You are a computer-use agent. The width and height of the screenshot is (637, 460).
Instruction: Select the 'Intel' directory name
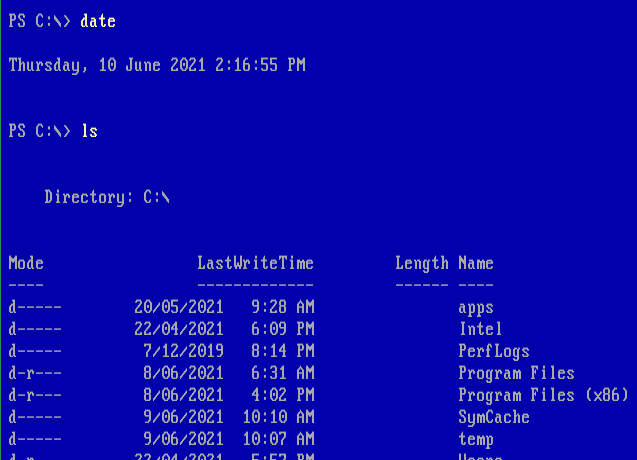(x=481, y=329)
